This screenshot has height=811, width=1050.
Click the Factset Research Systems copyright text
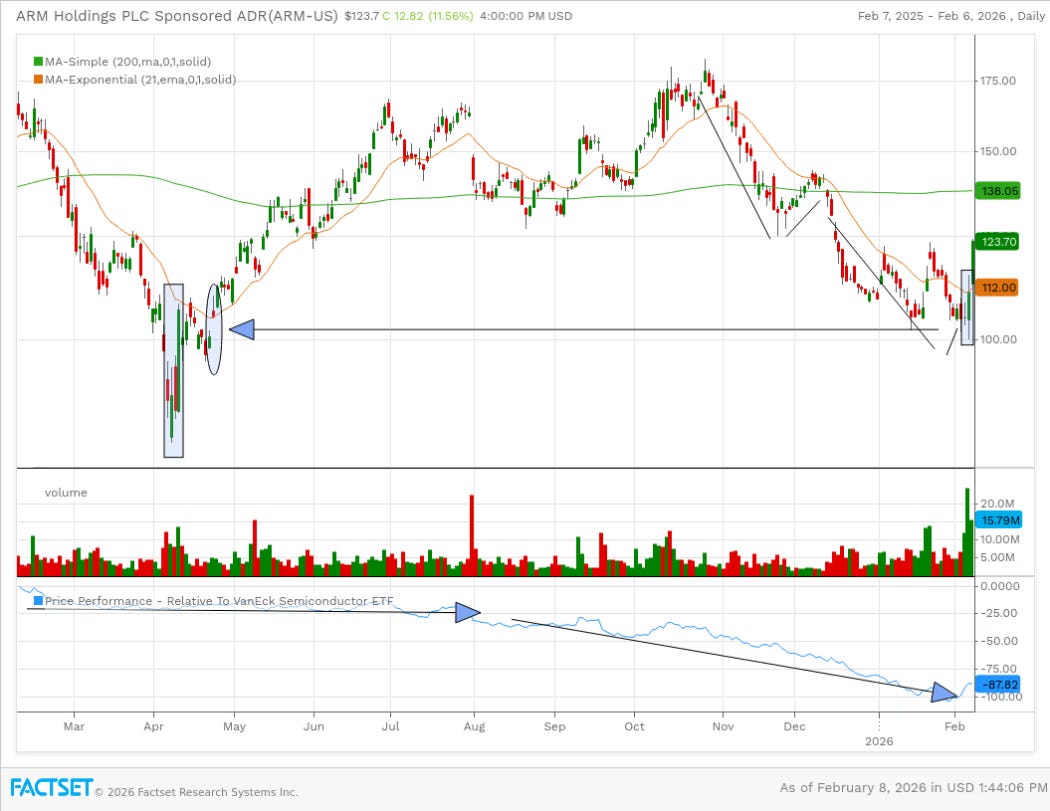[x=196, y=792]
